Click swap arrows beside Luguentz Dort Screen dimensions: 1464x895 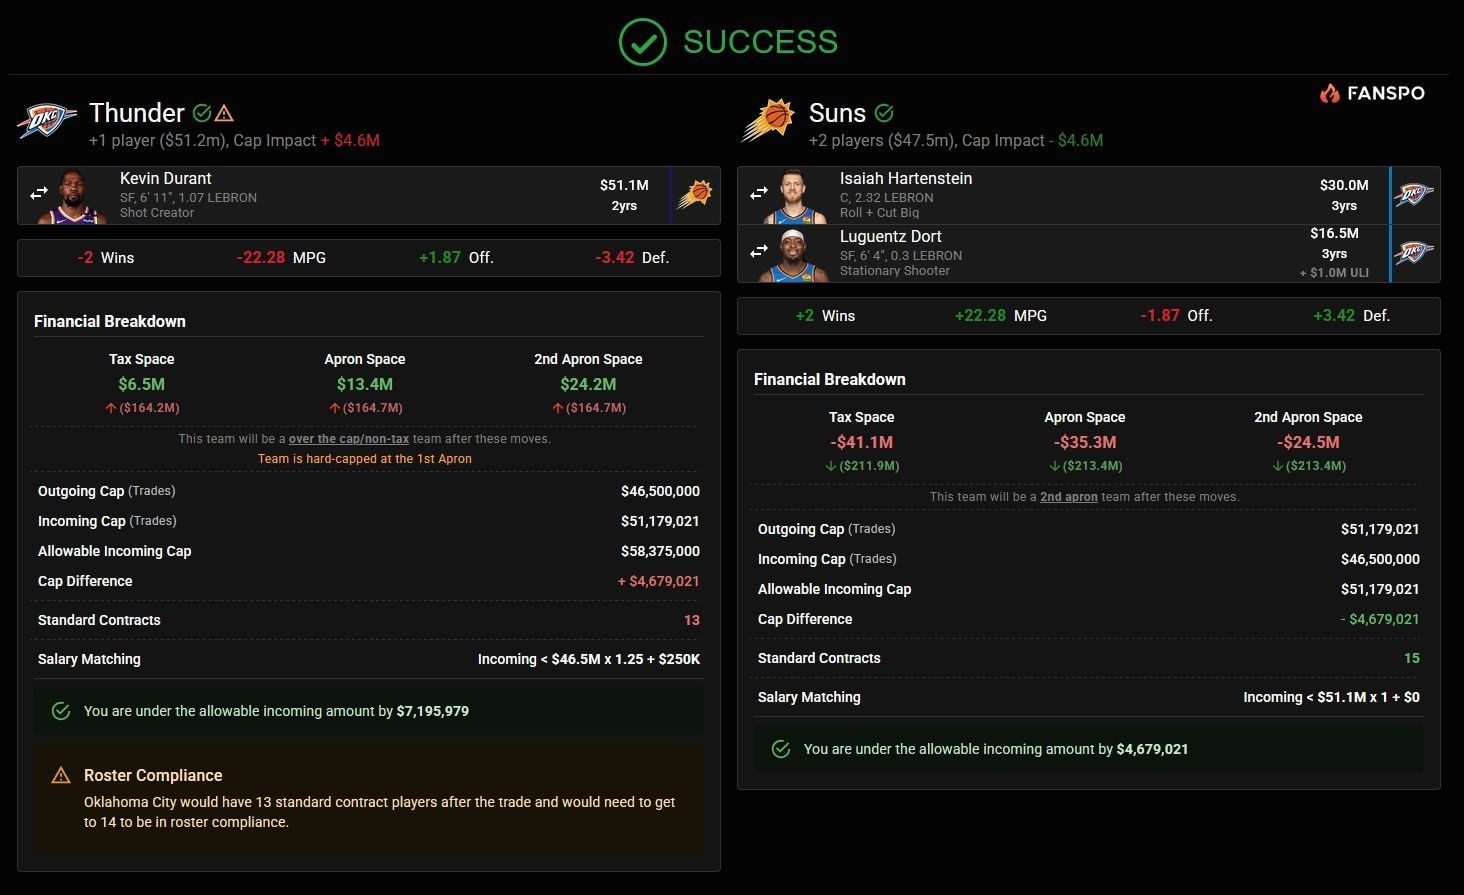(759, 251)
